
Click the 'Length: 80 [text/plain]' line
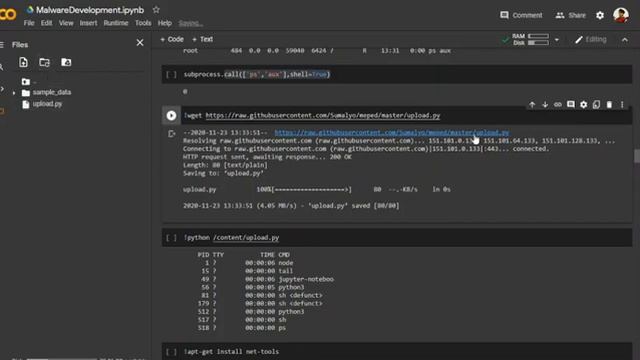[x=225, y=165]
